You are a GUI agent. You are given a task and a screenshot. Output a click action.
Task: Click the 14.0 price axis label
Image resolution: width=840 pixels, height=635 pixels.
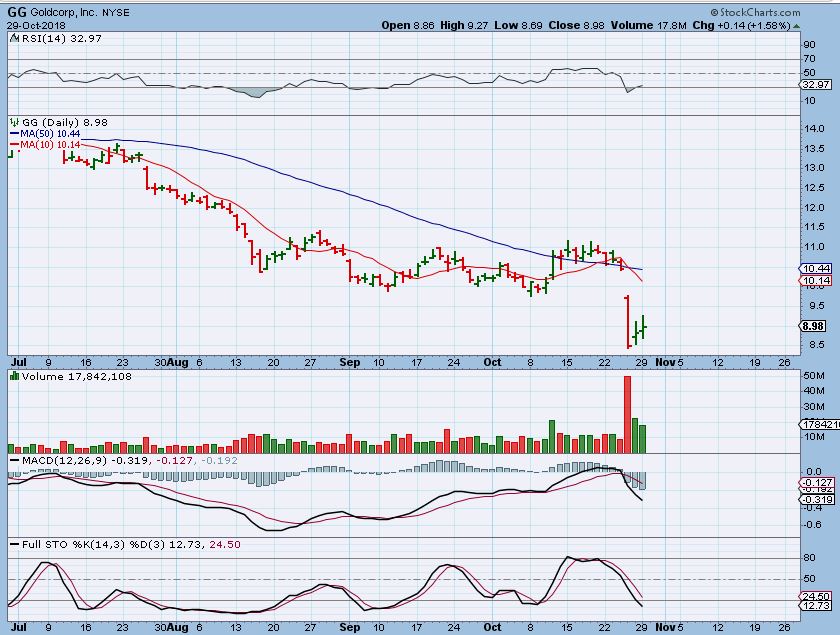tap(814, 129)
